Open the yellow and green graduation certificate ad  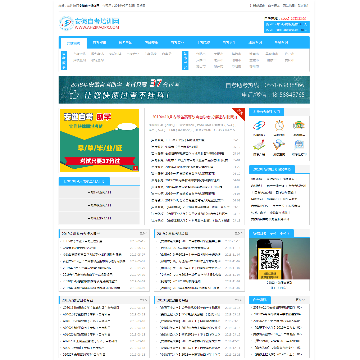[x=99, y=140]
